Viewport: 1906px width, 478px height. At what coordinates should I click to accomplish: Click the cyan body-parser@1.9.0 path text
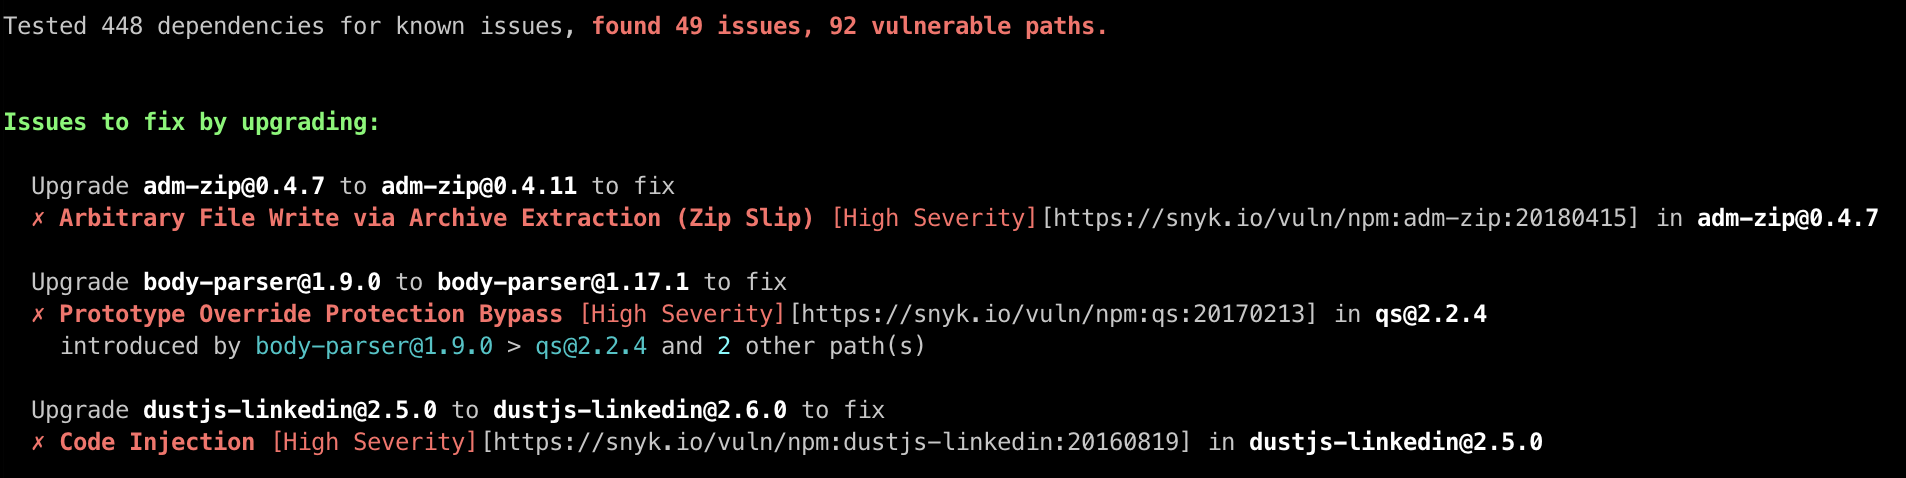tap(374, 347)
